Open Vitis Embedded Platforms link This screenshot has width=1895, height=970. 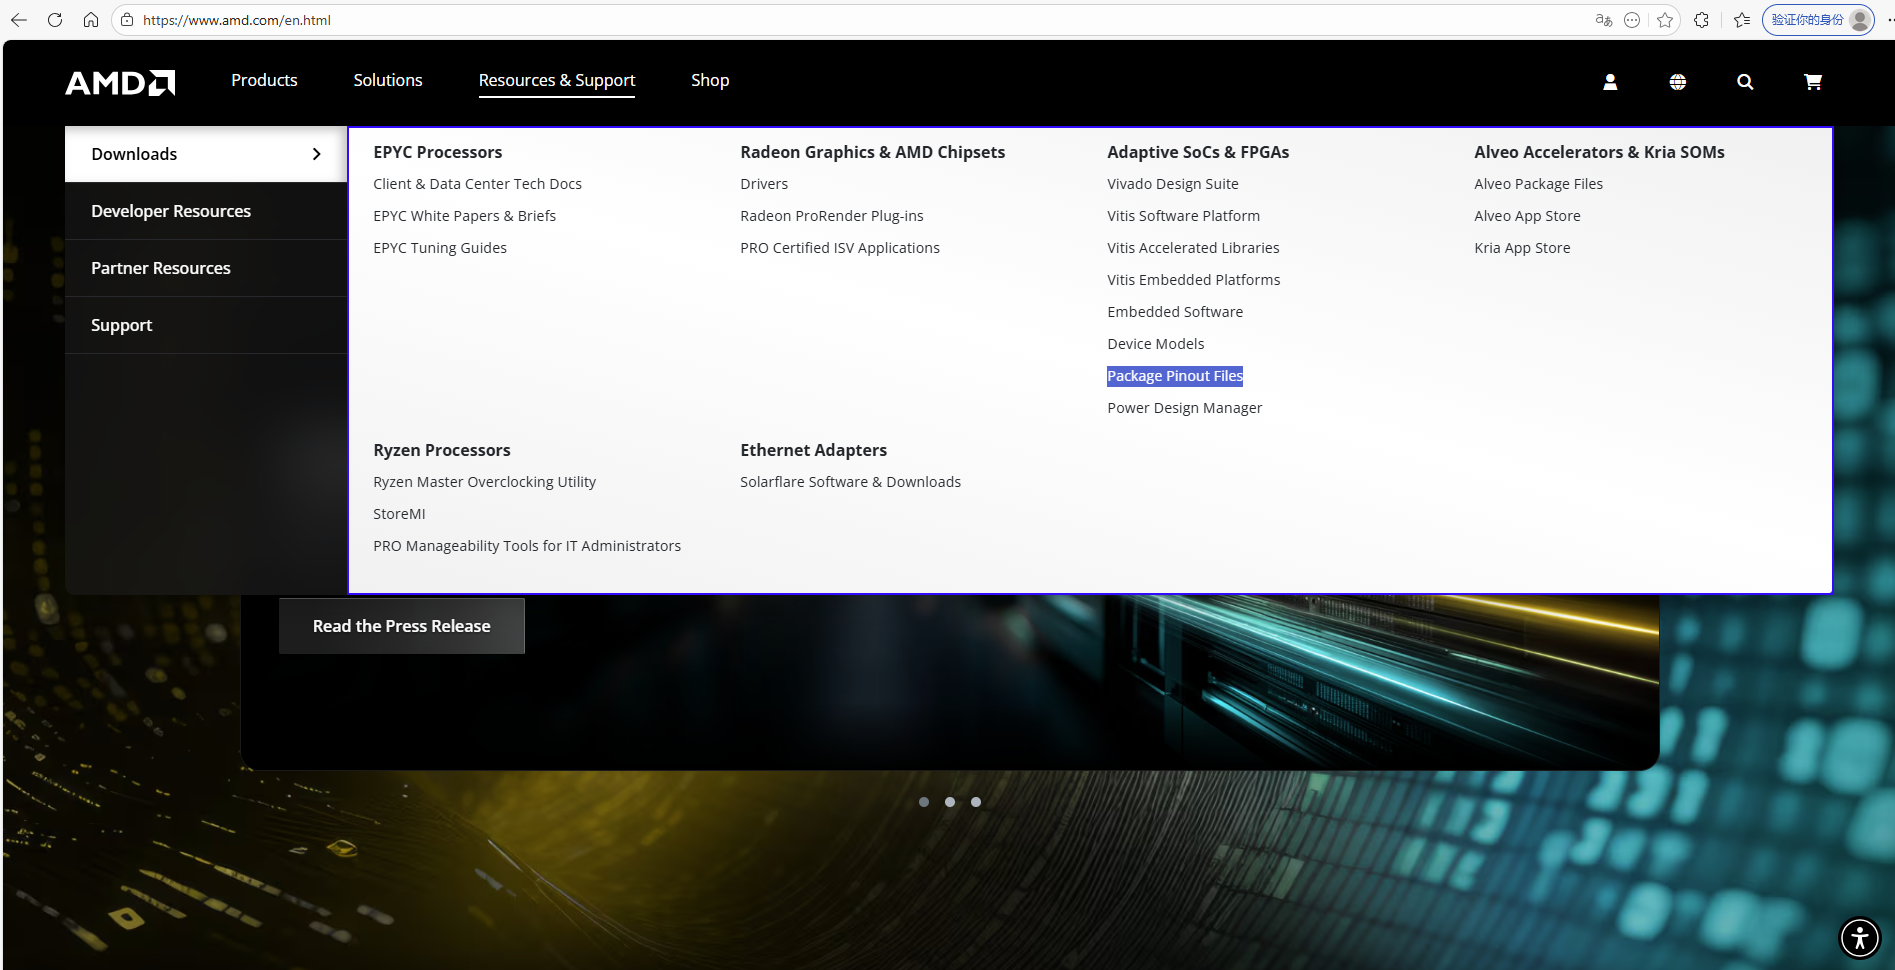pyautogui.click(x=1194, y=280)
